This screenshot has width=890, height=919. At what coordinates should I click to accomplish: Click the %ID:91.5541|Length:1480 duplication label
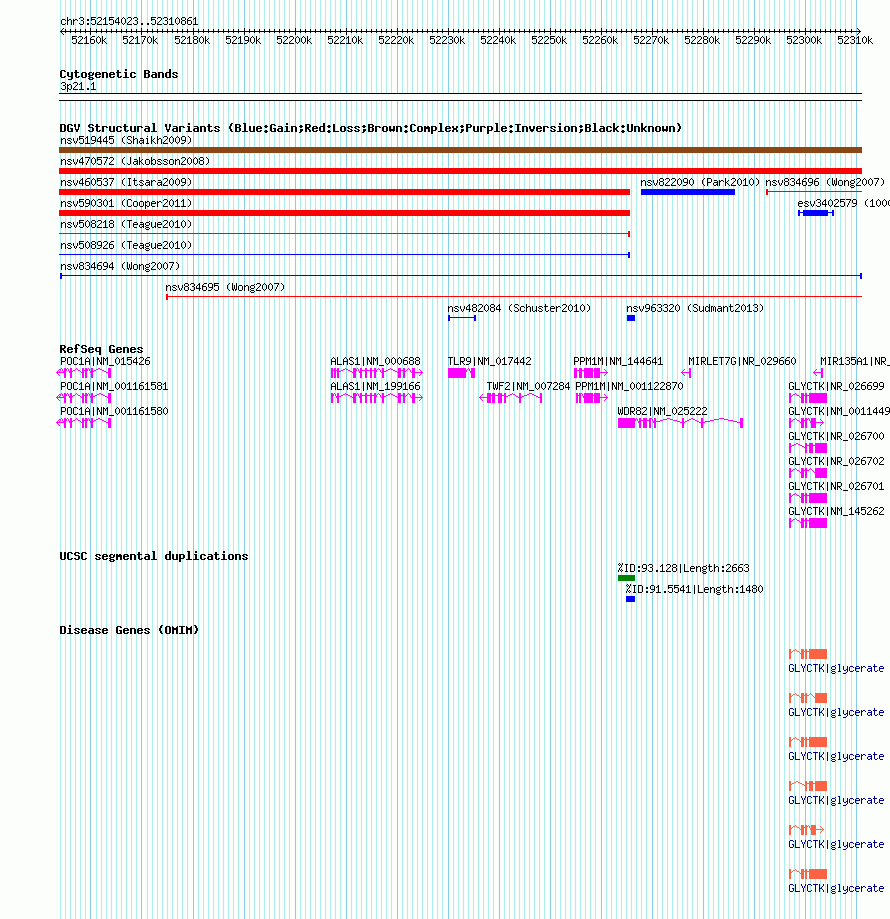point(694,590)
